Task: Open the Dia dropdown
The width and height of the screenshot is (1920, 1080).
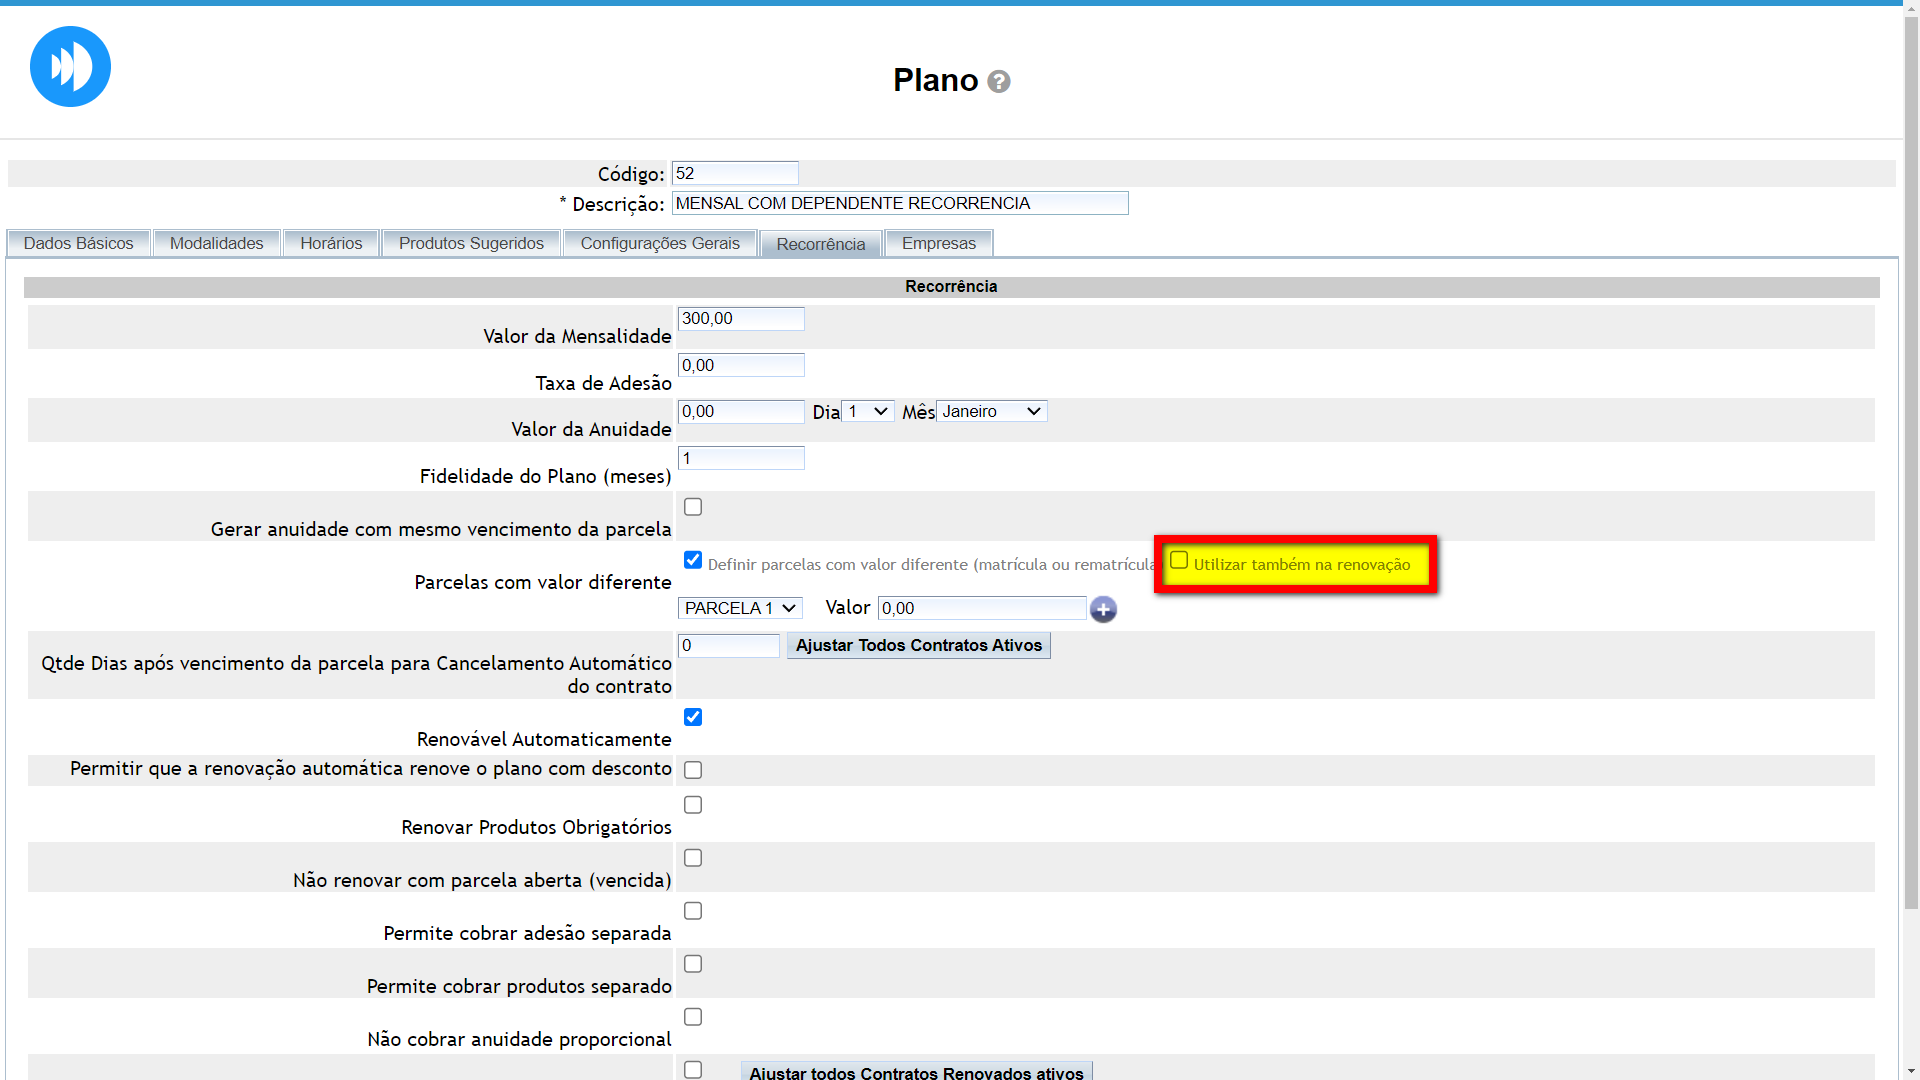Action: pyautogui.click(x=867, y=411)
